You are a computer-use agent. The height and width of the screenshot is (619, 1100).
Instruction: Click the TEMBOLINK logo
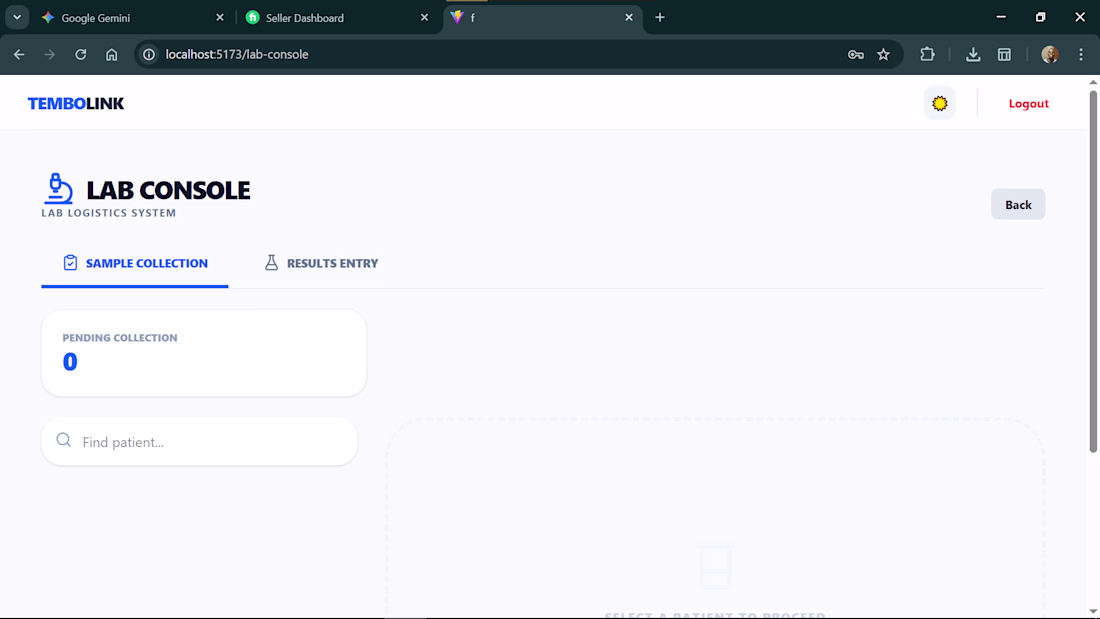tap(76, 103)
